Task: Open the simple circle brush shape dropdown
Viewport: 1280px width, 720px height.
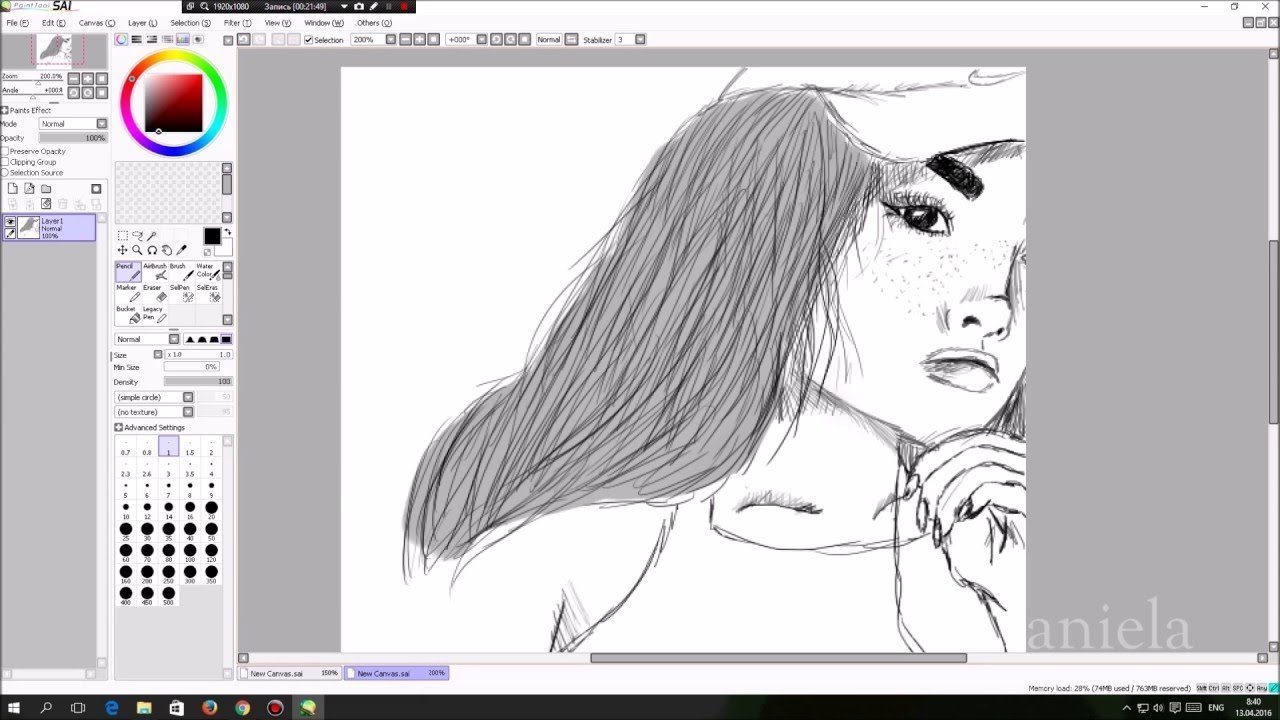Action: coord(154,397)
